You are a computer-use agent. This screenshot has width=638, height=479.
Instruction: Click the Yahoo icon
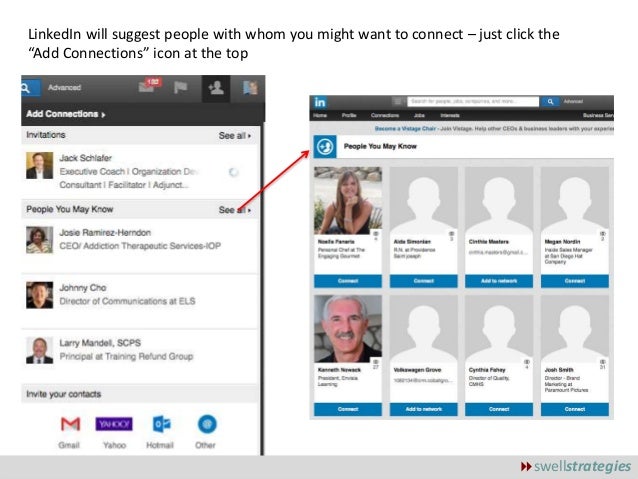114,424
